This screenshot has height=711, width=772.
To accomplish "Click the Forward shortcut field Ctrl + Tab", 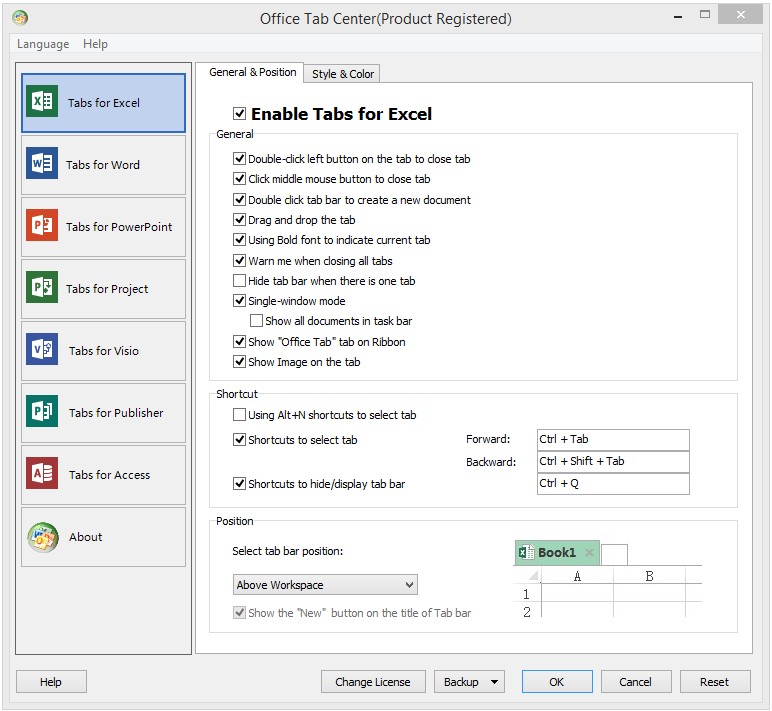I will coord(613,440).
